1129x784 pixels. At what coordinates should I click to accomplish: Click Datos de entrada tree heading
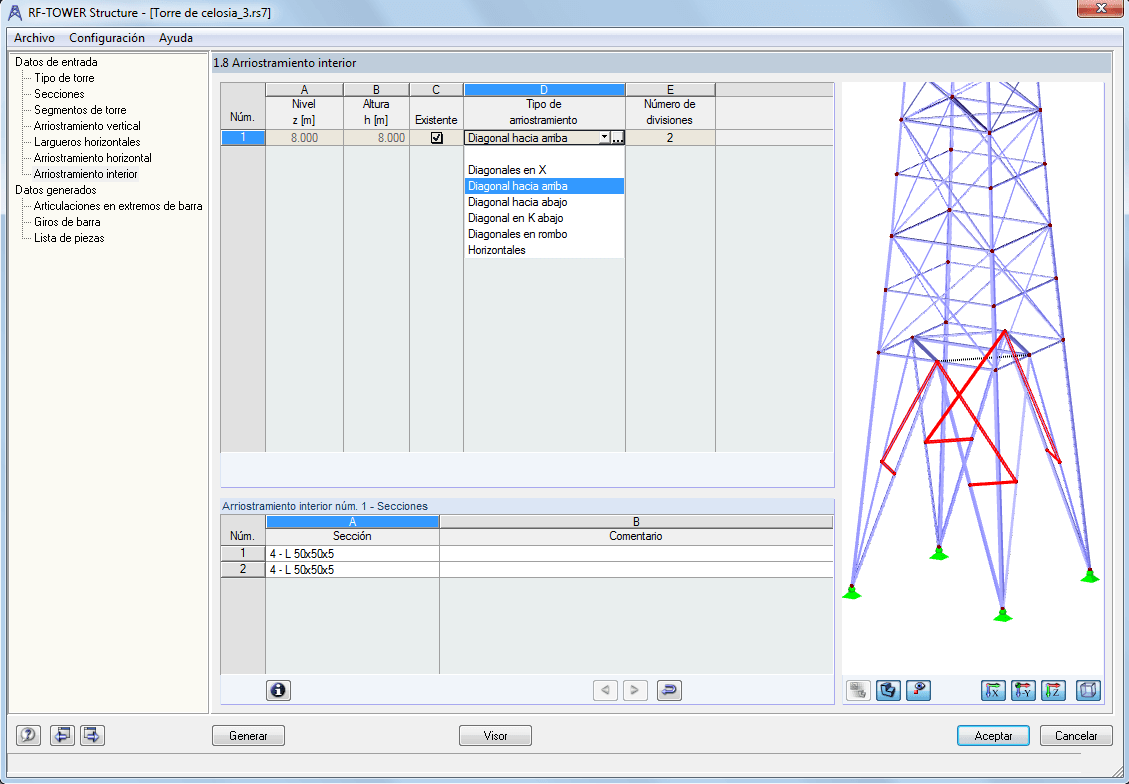[x=56, y=62]
